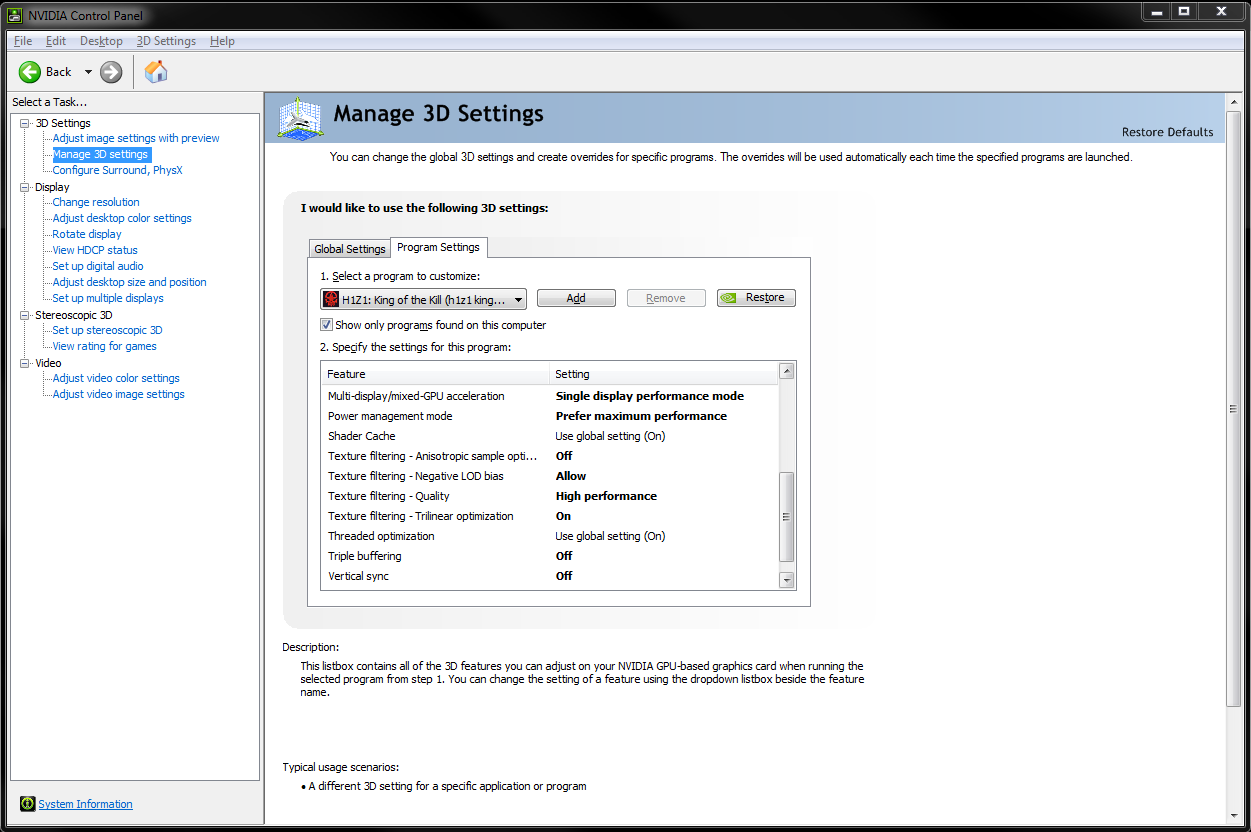Select the Power management mode row
The image size is (1251, 832).
549,416
